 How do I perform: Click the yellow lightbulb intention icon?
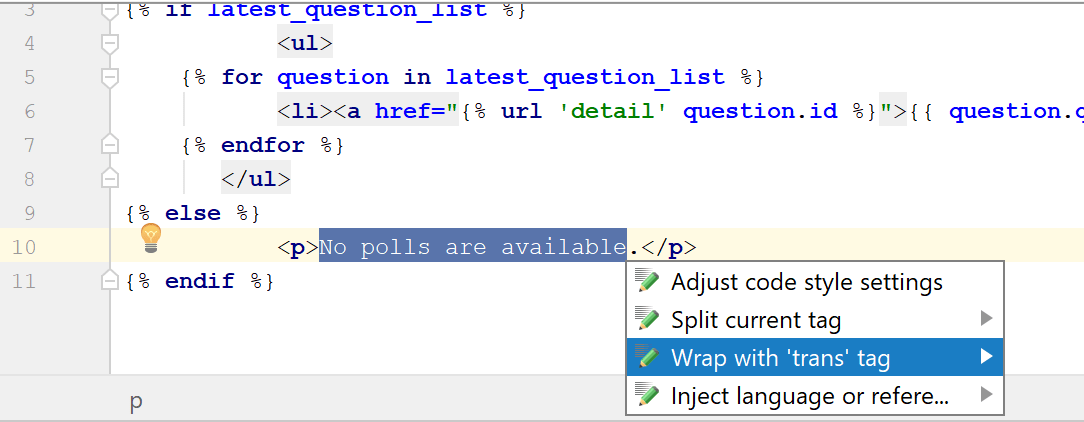click(x=150, y=237)
